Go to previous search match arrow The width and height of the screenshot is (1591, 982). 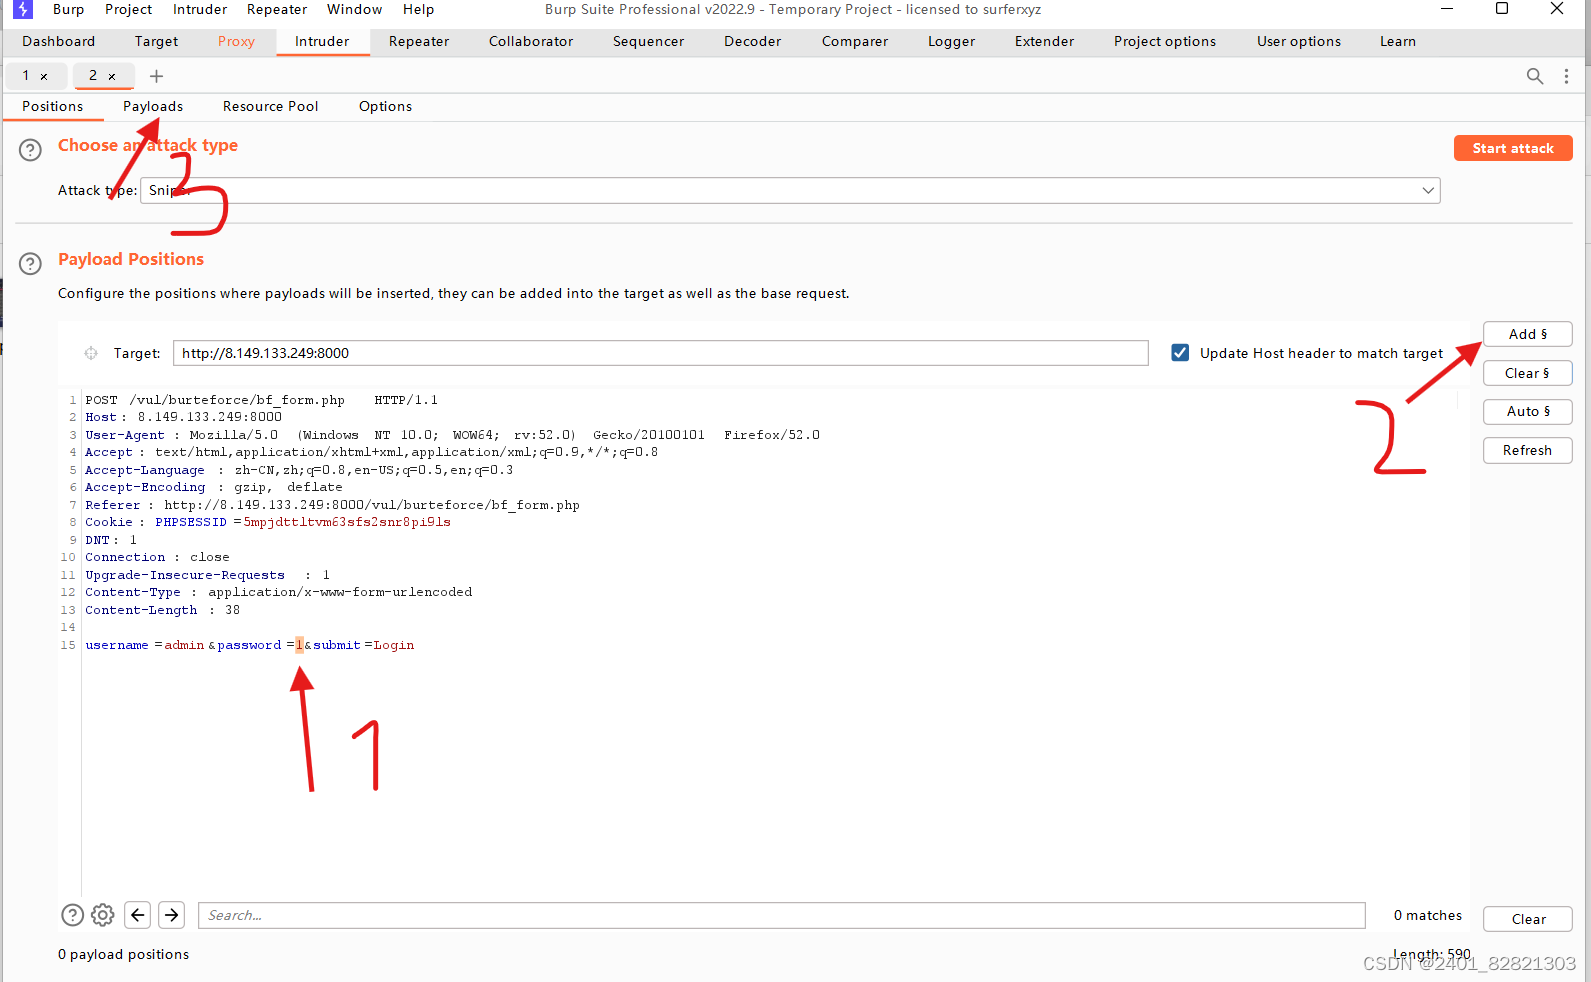click(x=138, y=915)
